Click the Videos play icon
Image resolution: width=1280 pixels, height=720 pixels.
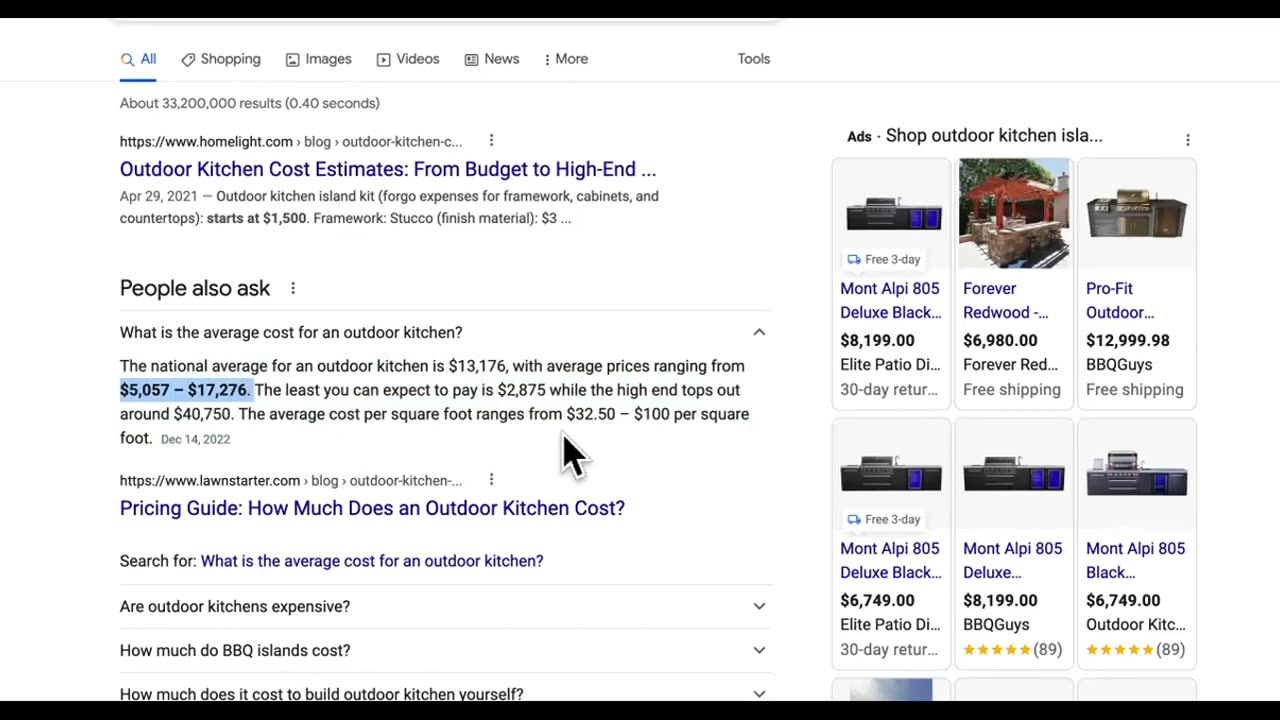(383, 60)
